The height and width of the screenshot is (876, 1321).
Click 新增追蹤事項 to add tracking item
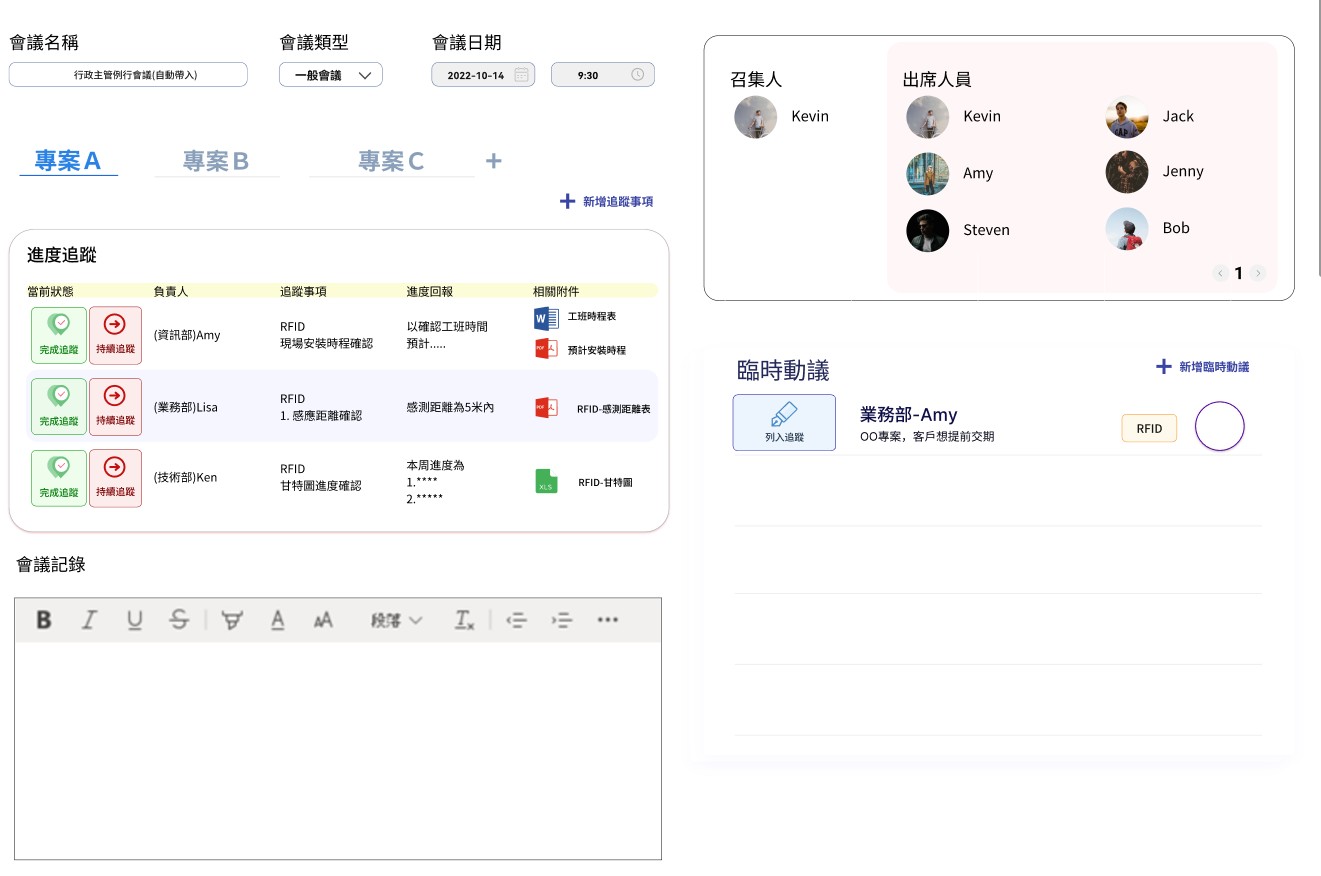607,201
